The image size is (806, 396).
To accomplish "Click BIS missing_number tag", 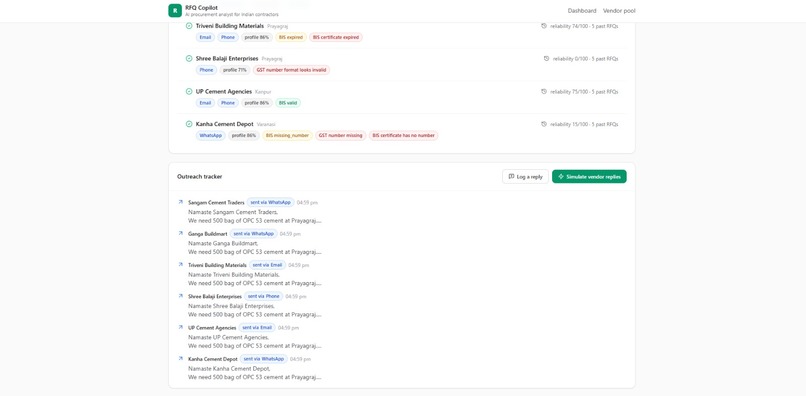I will [287, 136].
